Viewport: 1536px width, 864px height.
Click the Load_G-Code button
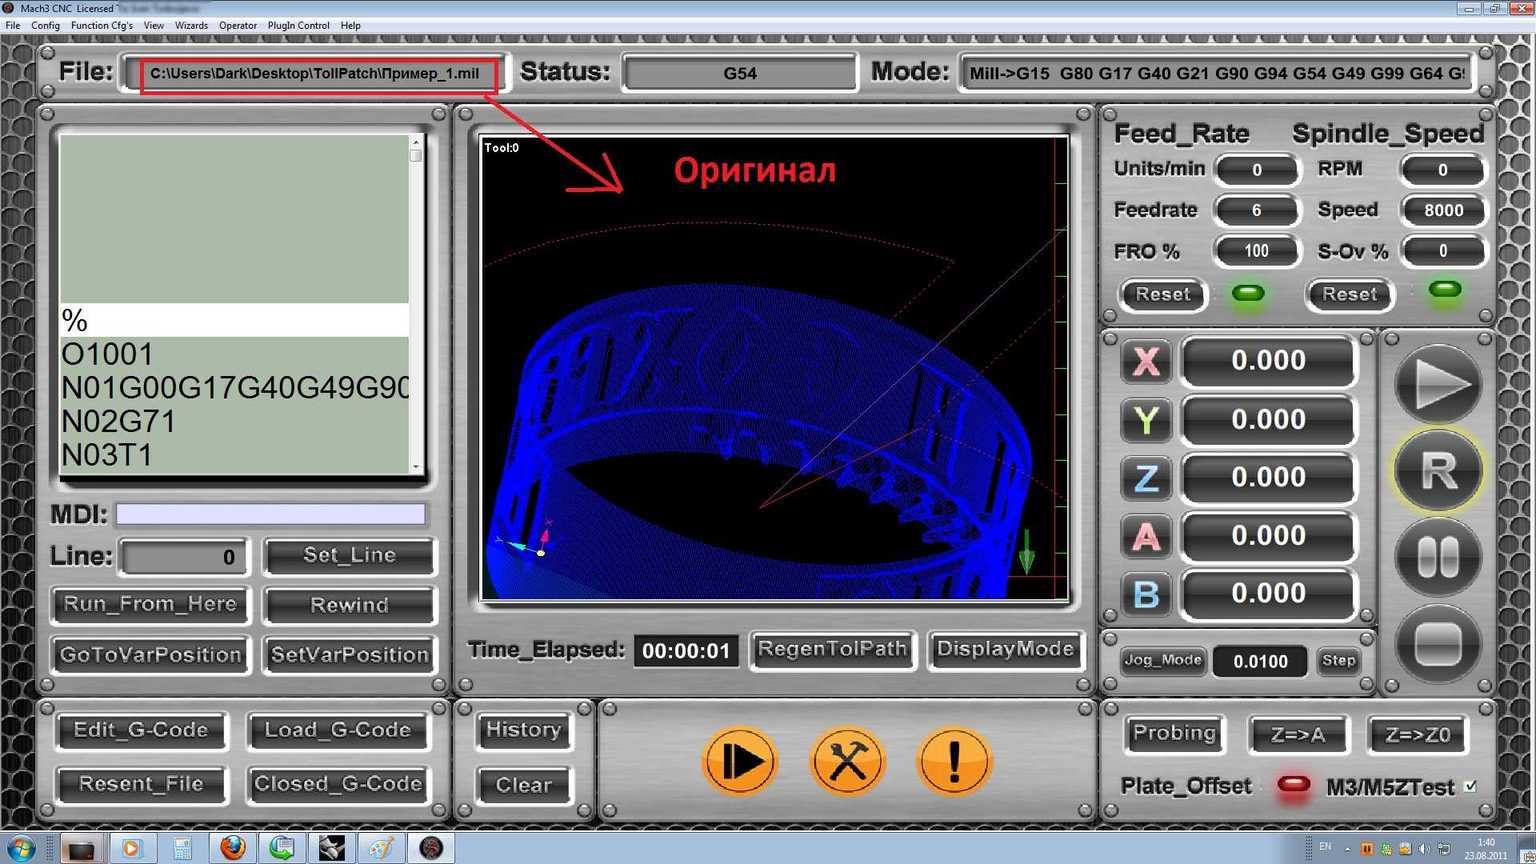point(337,731)
